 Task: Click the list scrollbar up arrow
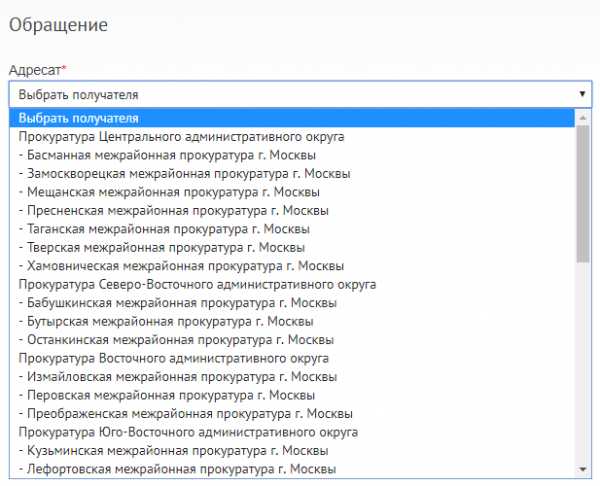[x=583, y=118]
